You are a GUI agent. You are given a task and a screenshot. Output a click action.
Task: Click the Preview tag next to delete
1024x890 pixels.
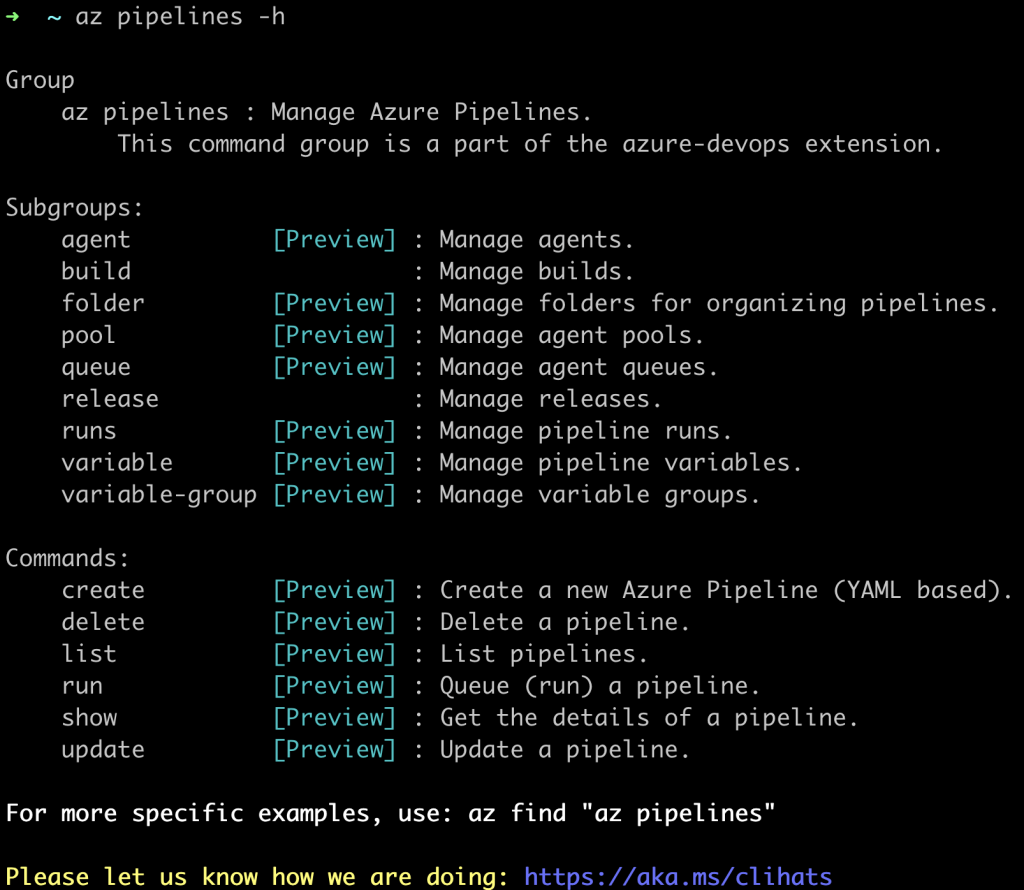(x=334, y=622)
